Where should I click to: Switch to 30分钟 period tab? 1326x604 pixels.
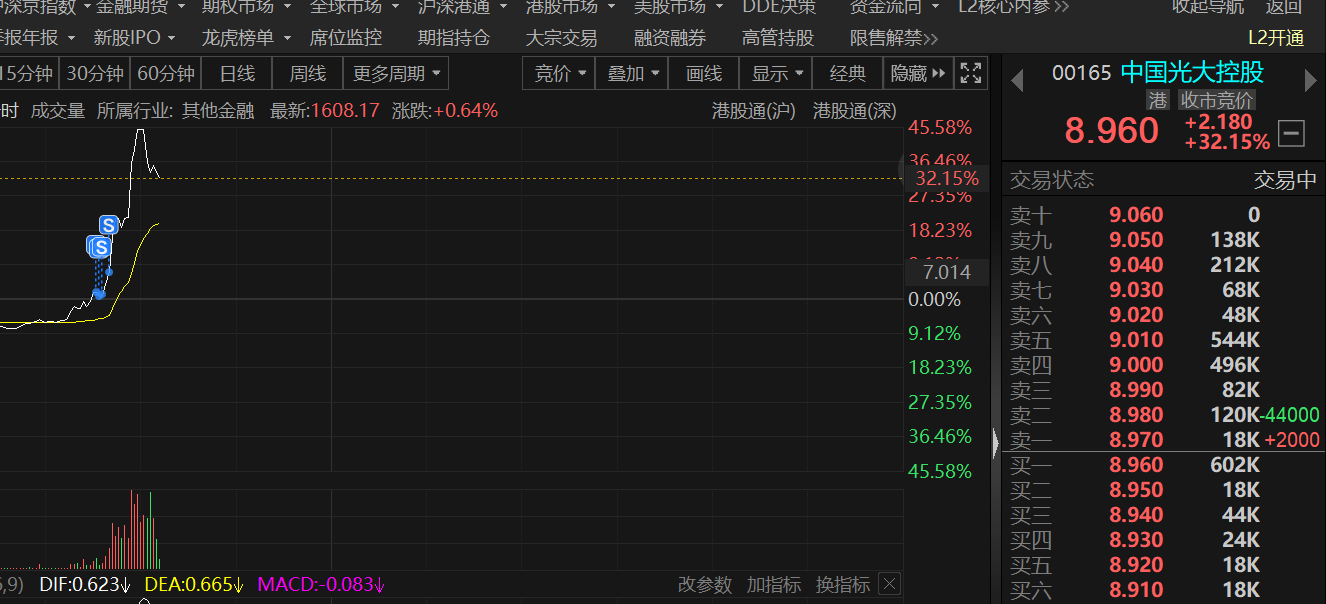[x=95, y=73]
